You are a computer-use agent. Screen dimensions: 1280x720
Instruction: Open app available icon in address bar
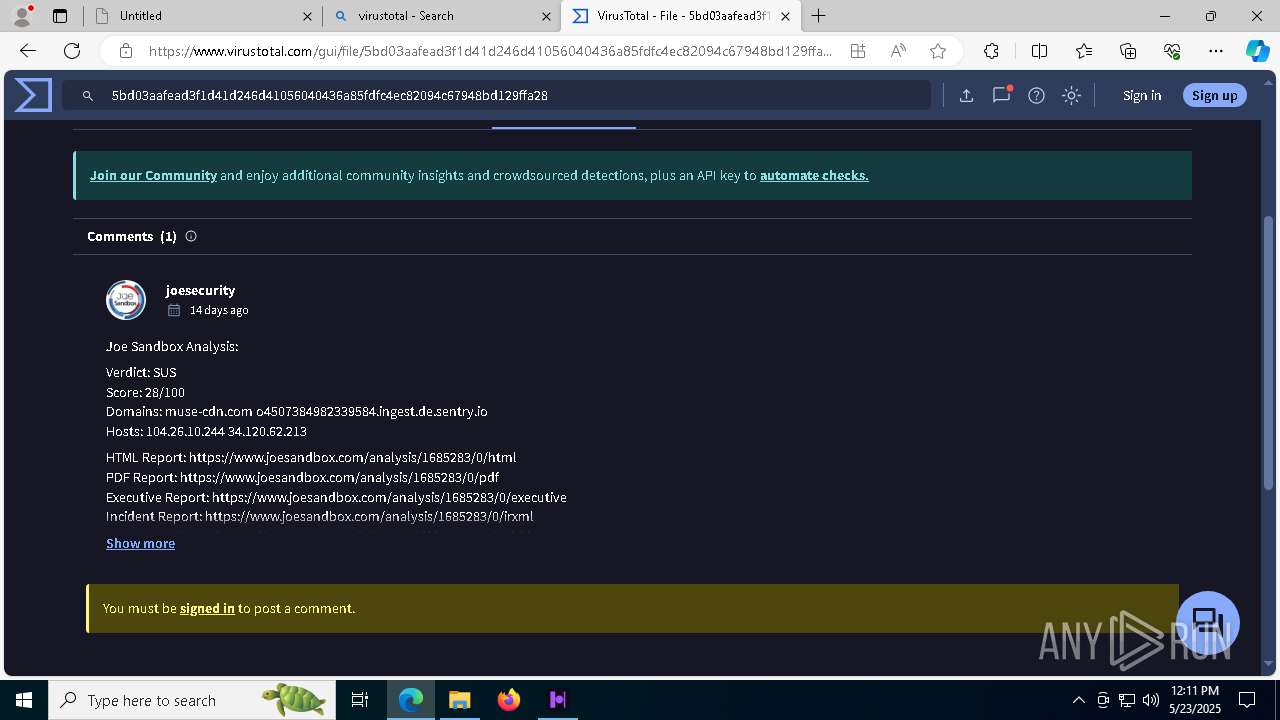click(858, 51)
